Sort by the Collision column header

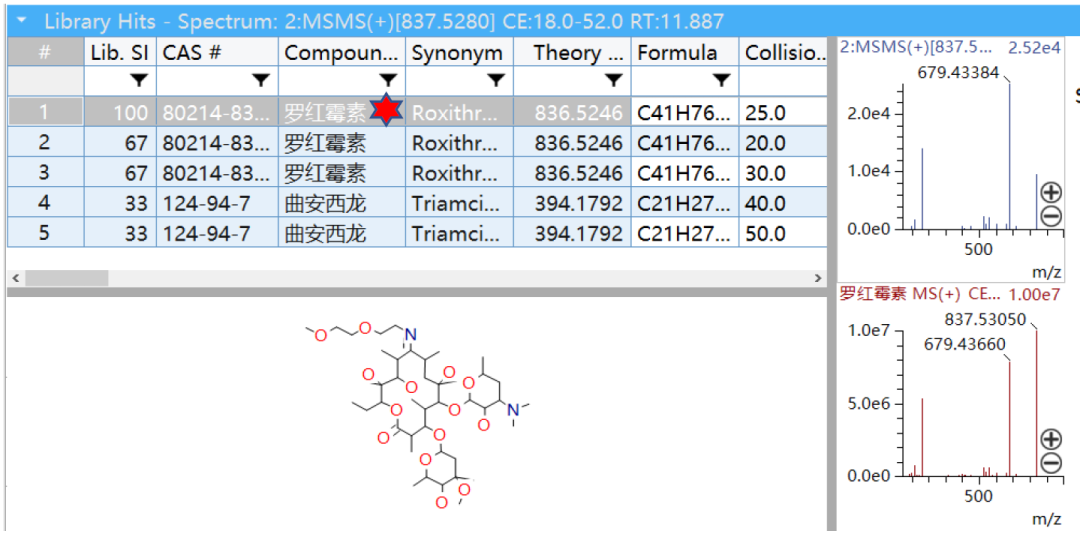pos(784,52)
